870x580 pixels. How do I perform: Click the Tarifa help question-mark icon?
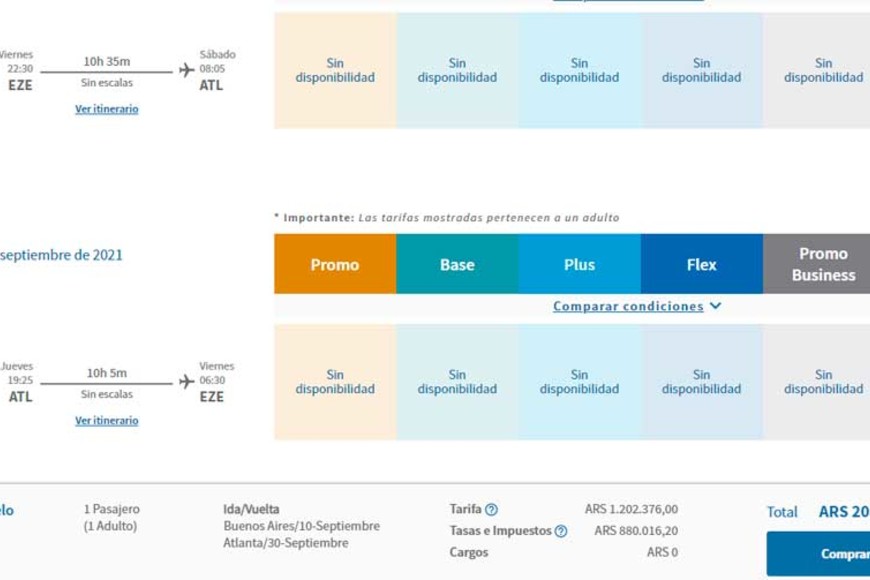(491, 510)
